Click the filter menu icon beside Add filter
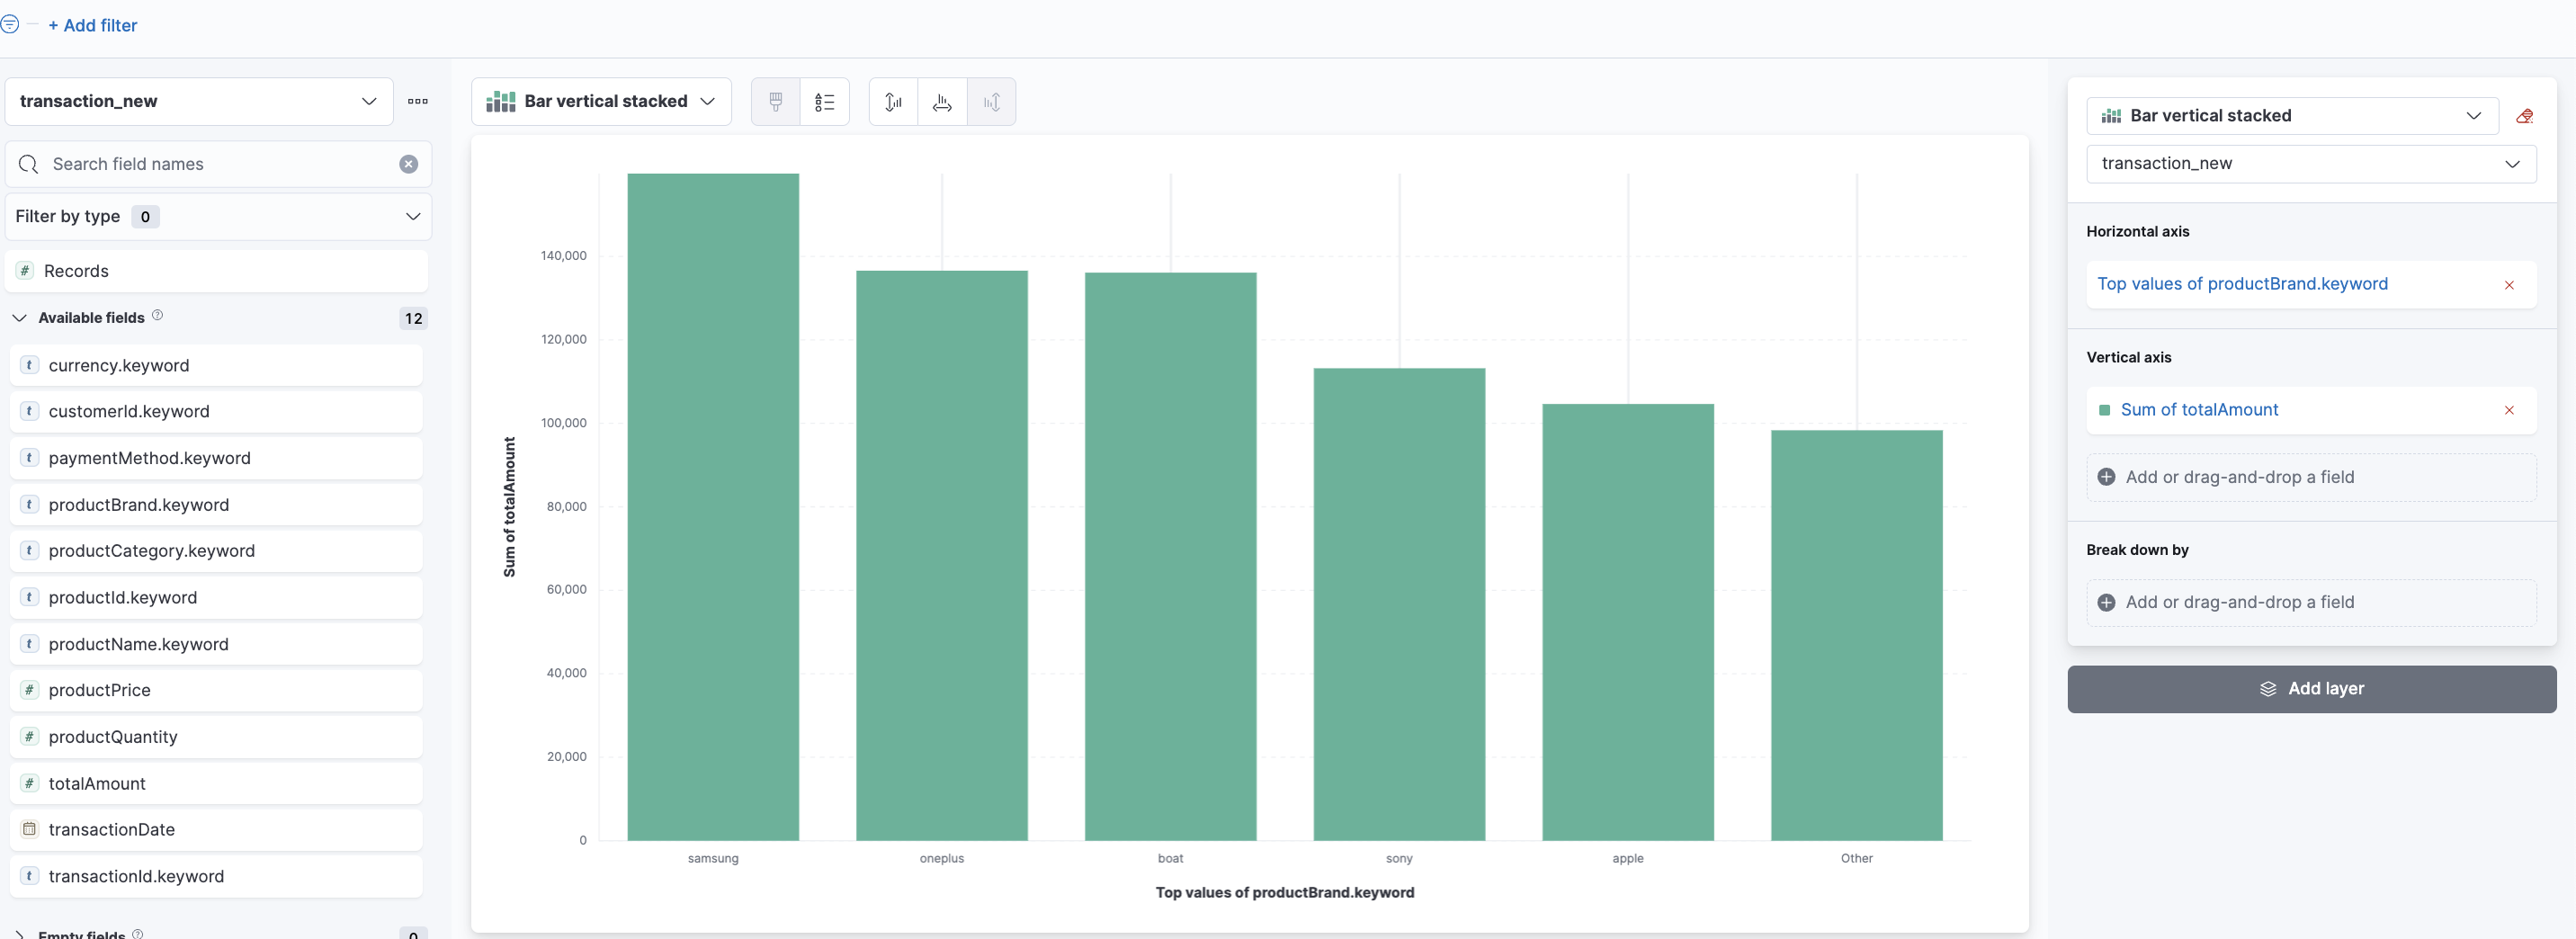Screen dimensions: 2576x939 10,25
